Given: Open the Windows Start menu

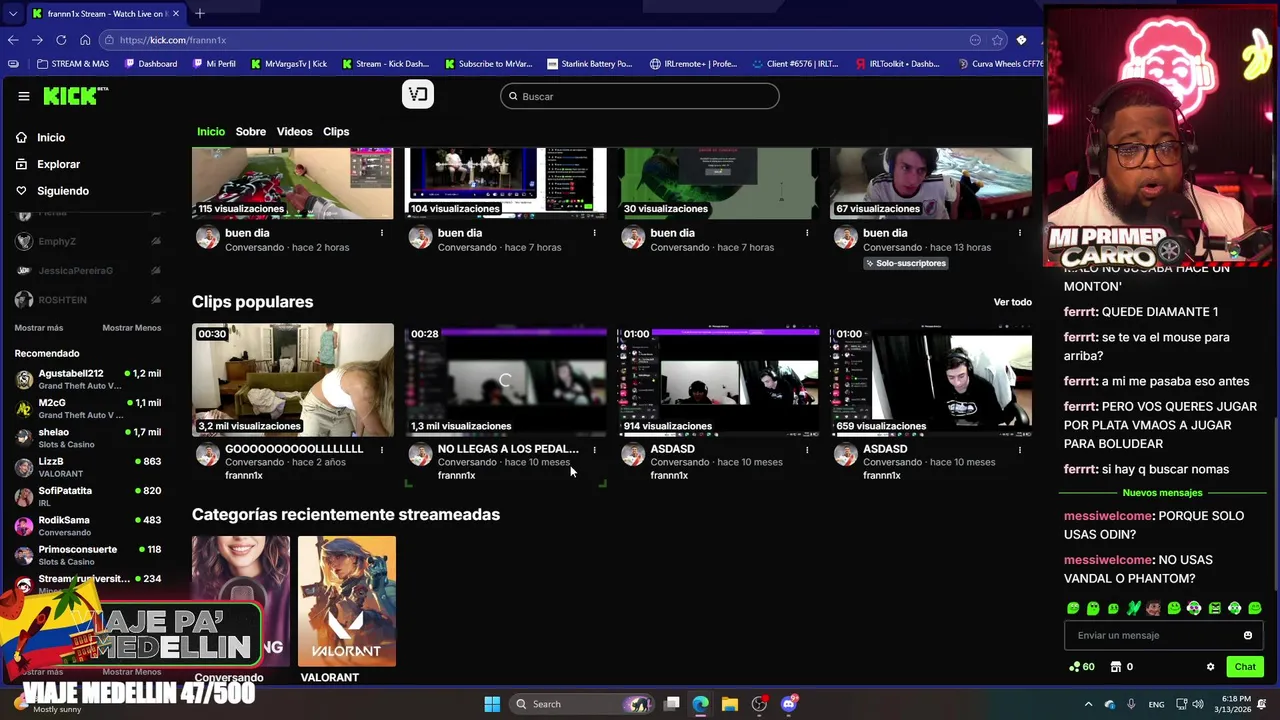Looking at the screenshot, I should tap(492, 704).
